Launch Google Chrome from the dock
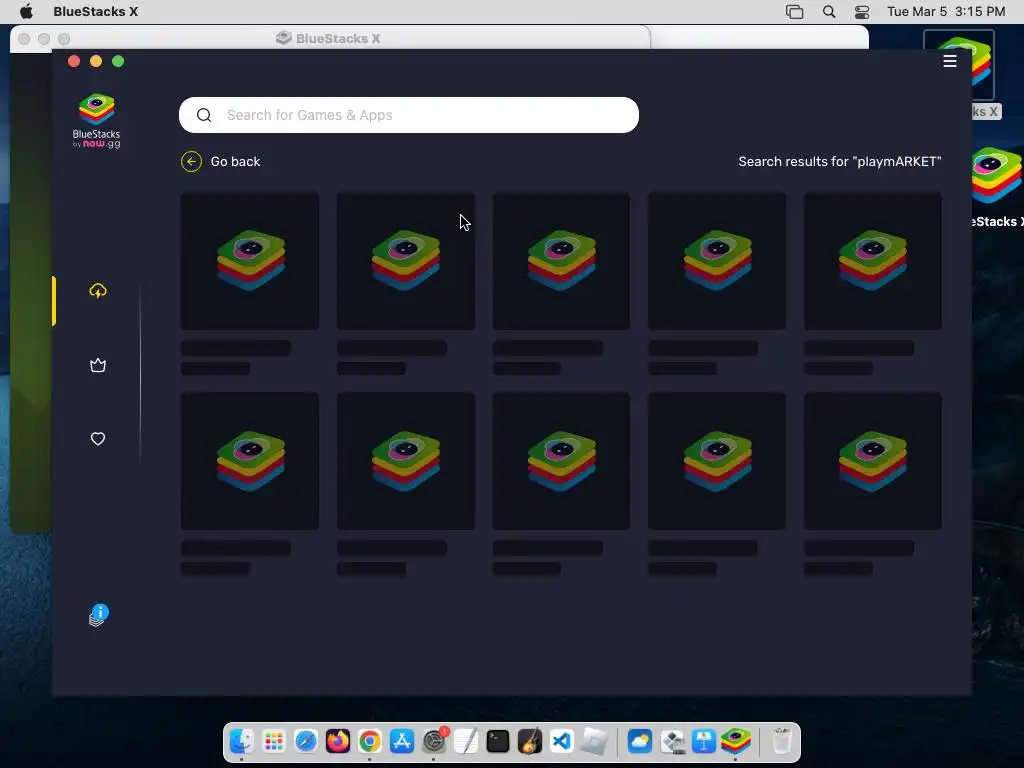This screenshot has width=1024, height=768. pos(370,741)
